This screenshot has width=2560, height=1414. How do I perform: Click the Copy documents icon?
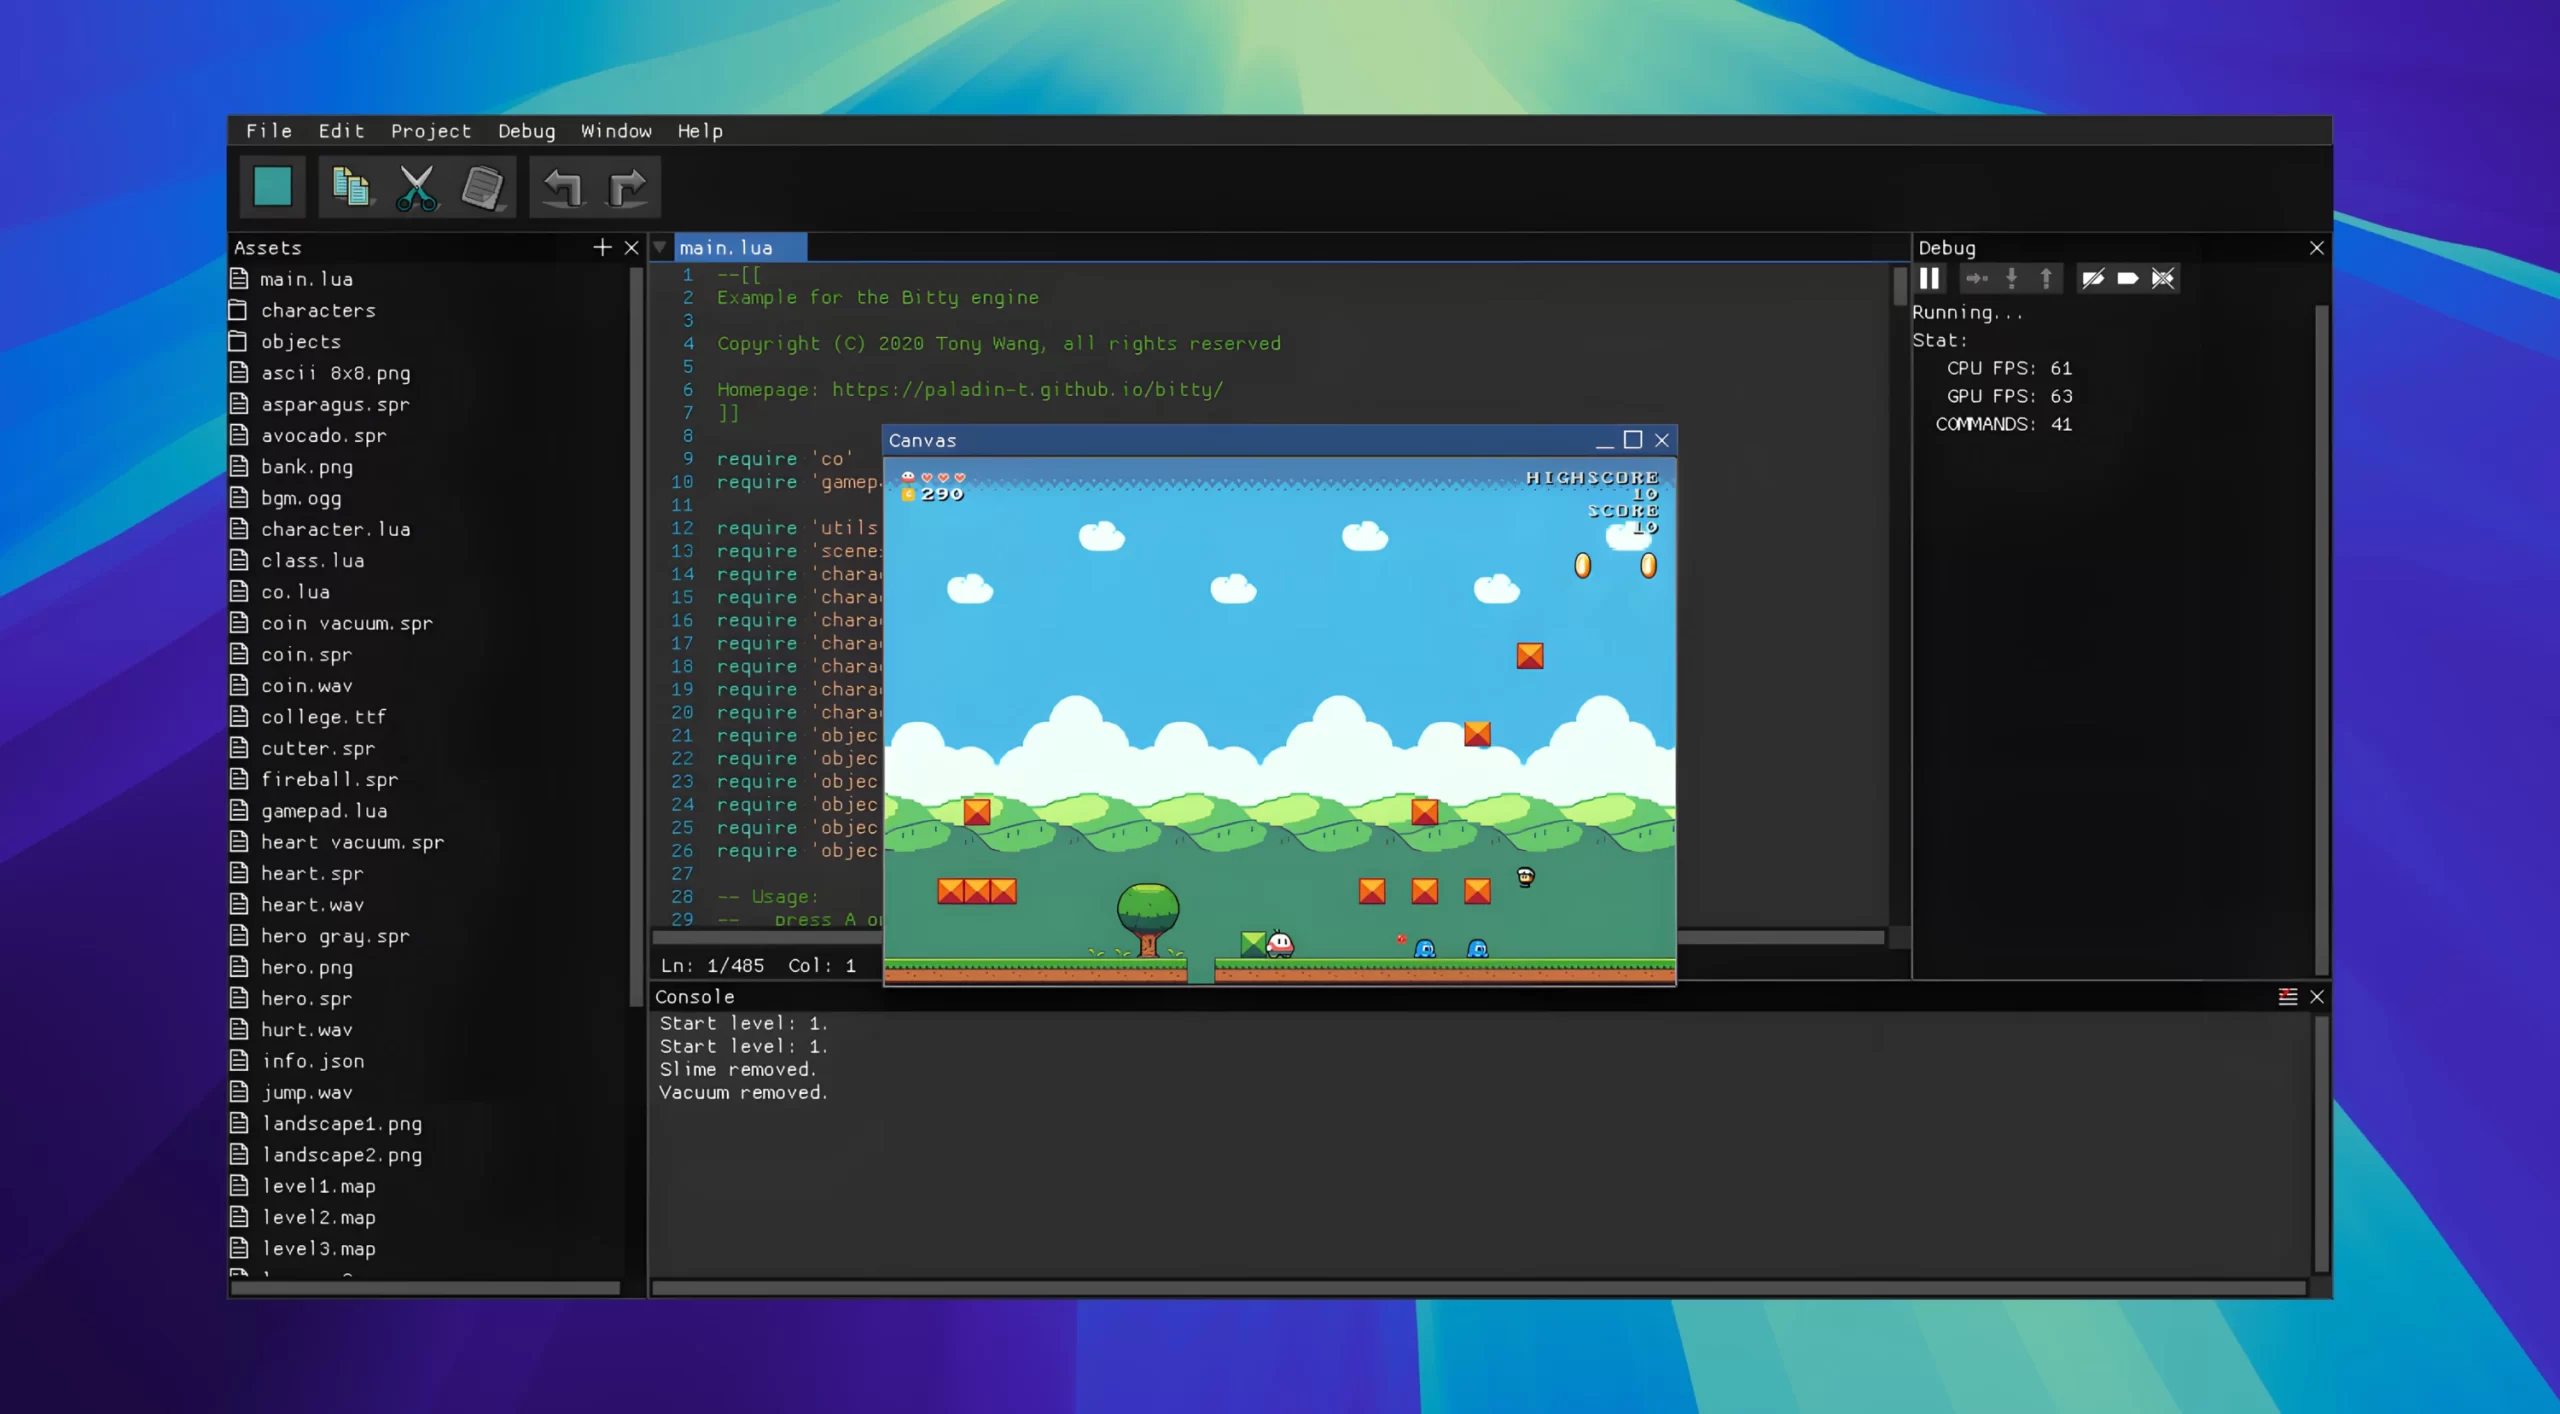(350, 187)
